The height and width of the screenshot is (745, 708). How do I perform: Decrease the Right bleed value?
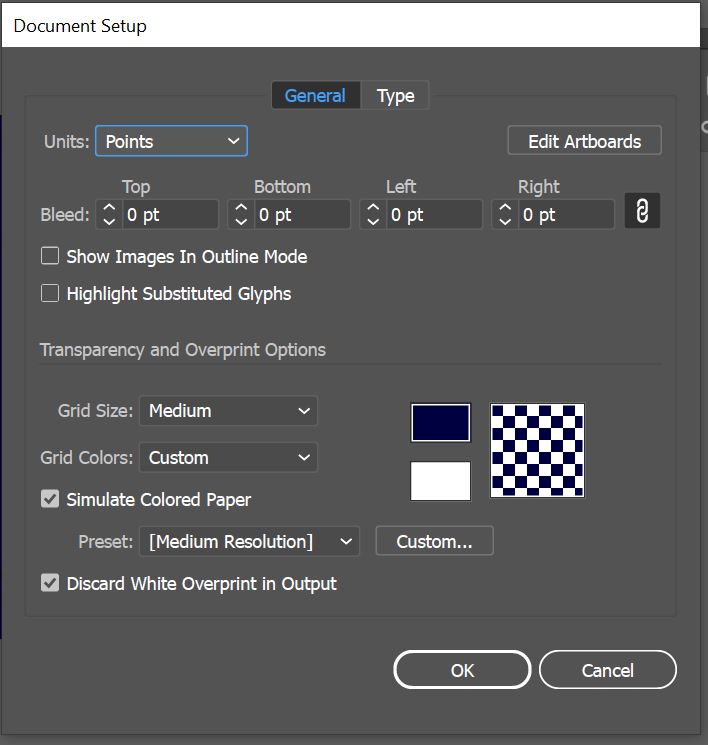pyautogui.click(x=505, y=221)
